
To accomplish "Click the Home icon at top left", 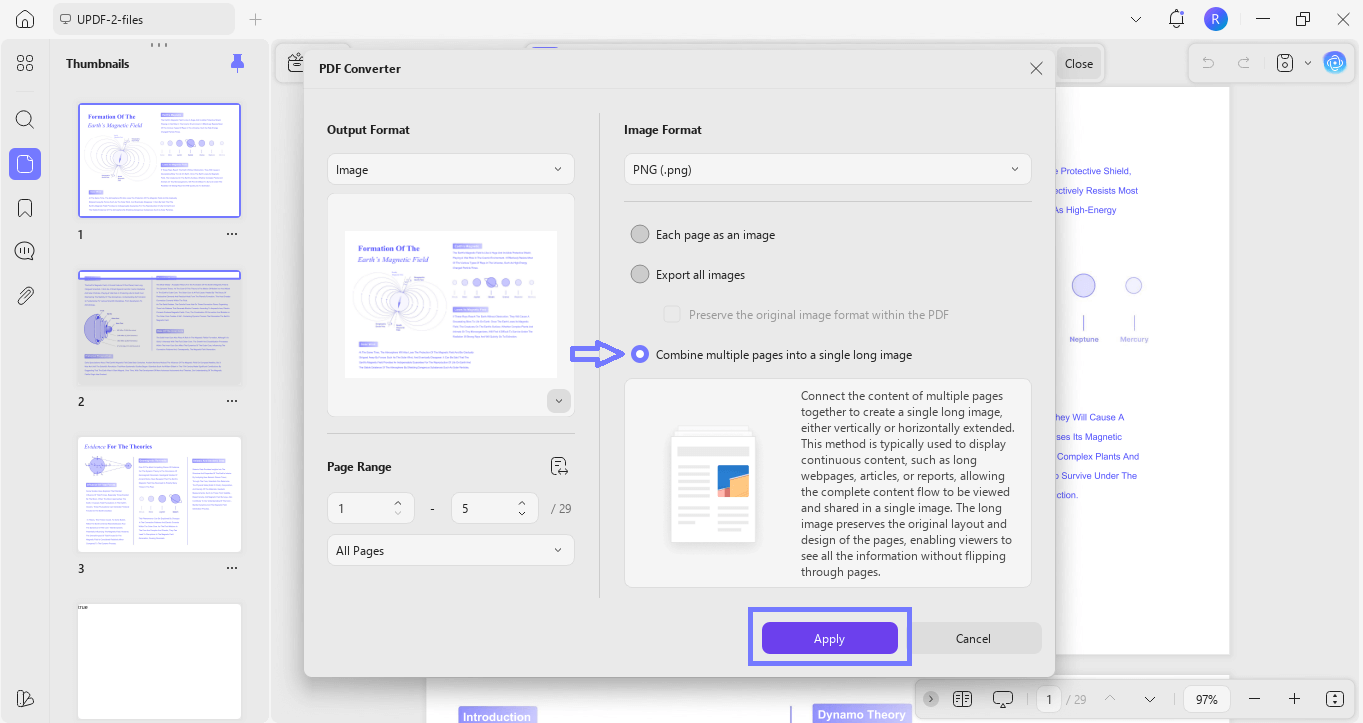I will coord(25,18).
